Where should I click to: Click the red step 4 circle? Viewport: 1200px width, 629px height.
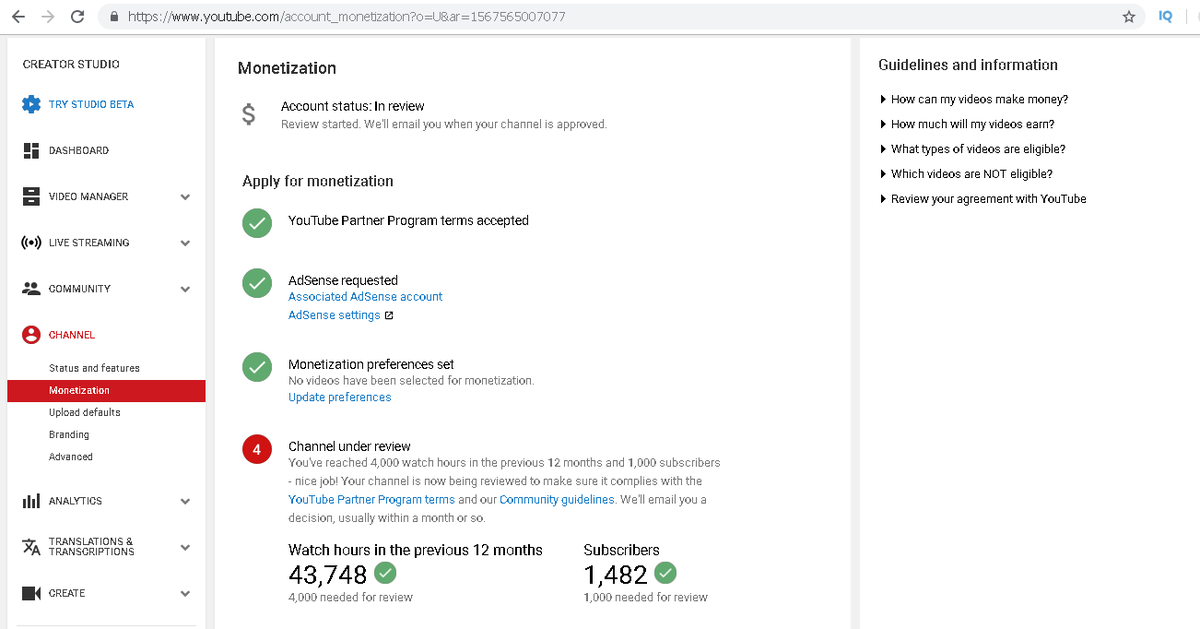(257, 450)
